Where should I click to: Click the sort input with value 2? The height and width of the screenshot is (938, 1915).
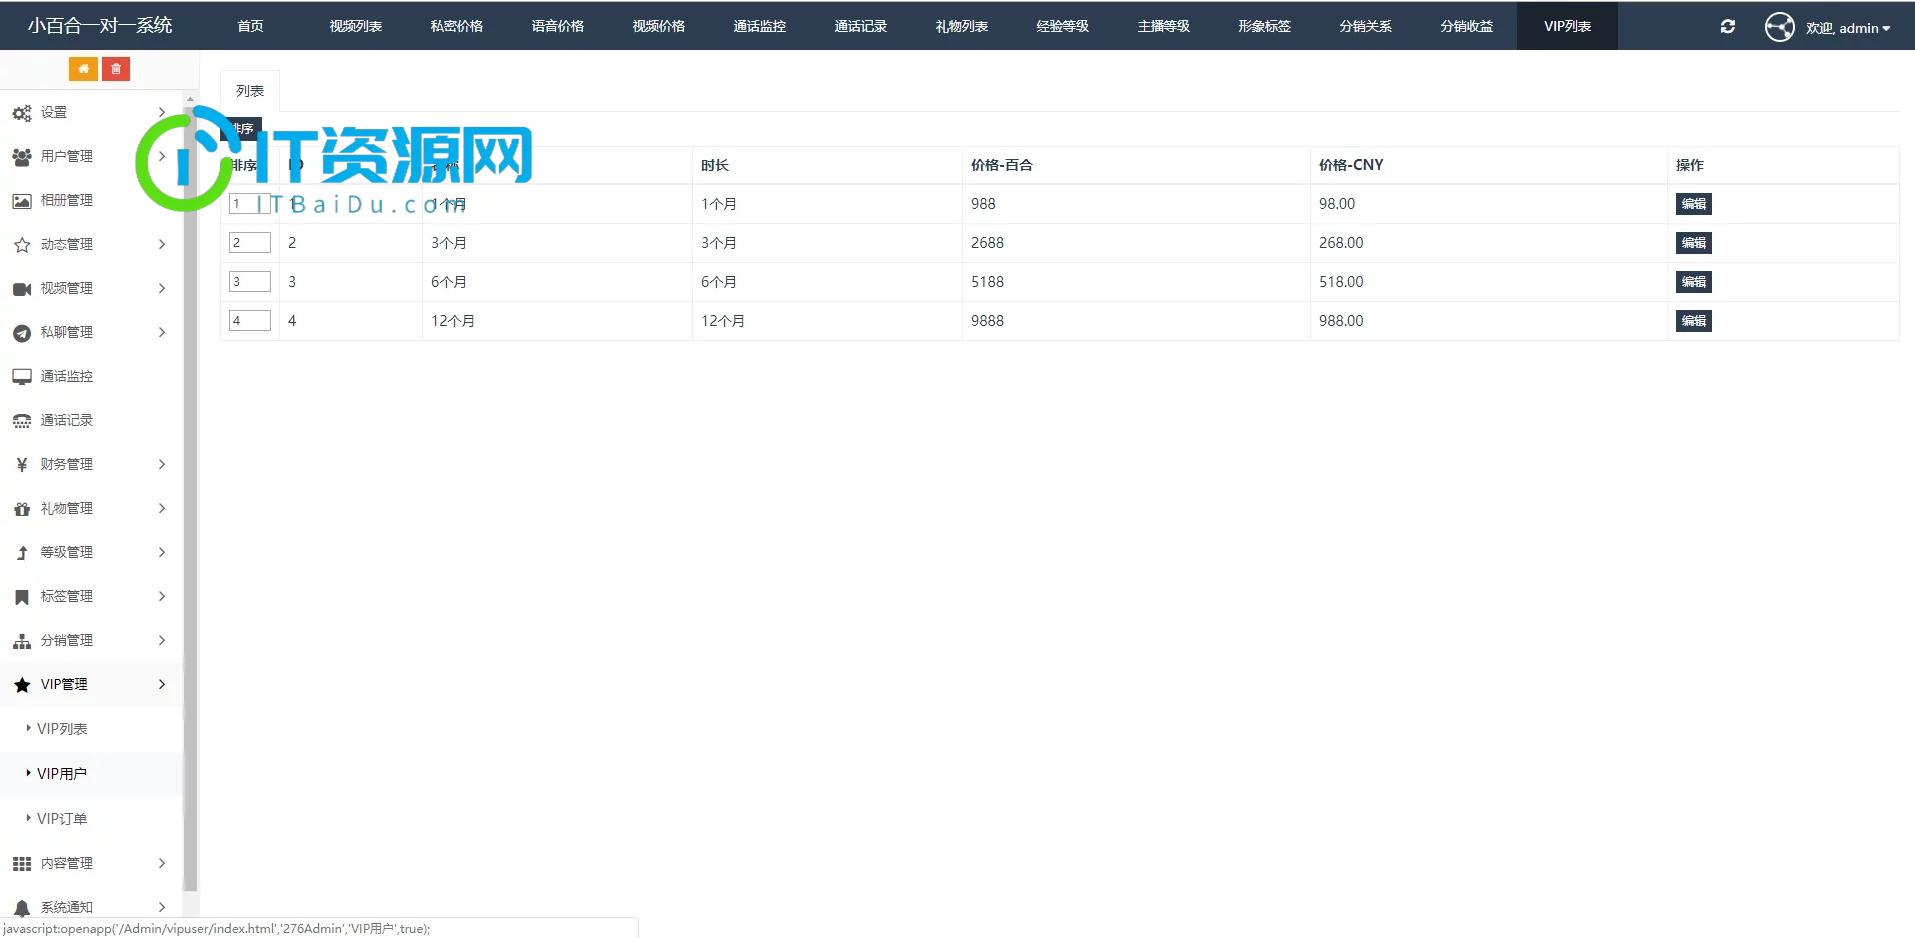[250, 242]
